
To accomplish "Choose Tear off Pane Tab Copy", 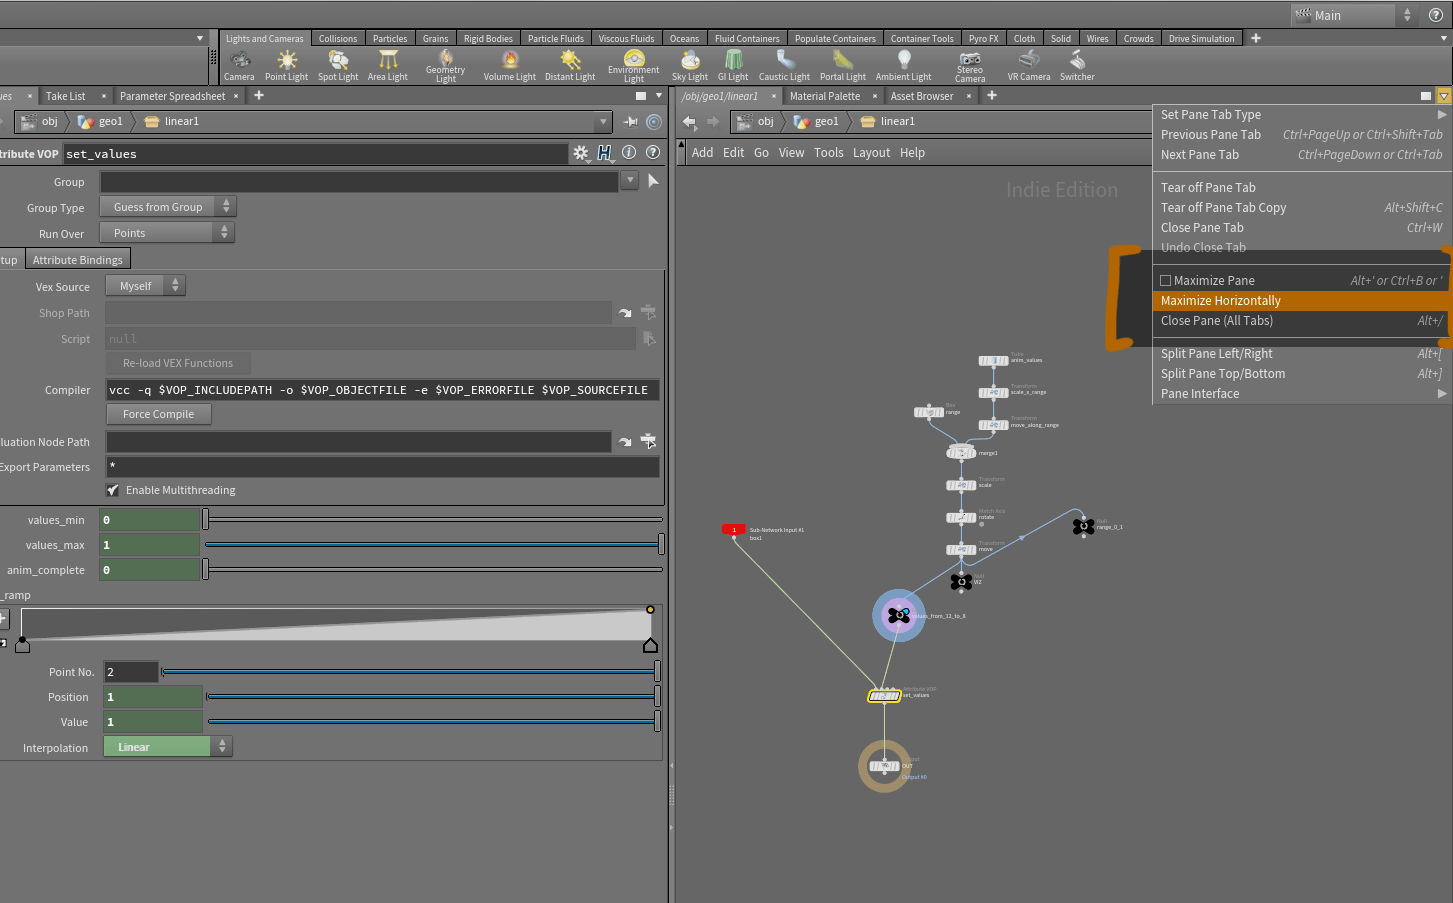I will (1302, 208).
